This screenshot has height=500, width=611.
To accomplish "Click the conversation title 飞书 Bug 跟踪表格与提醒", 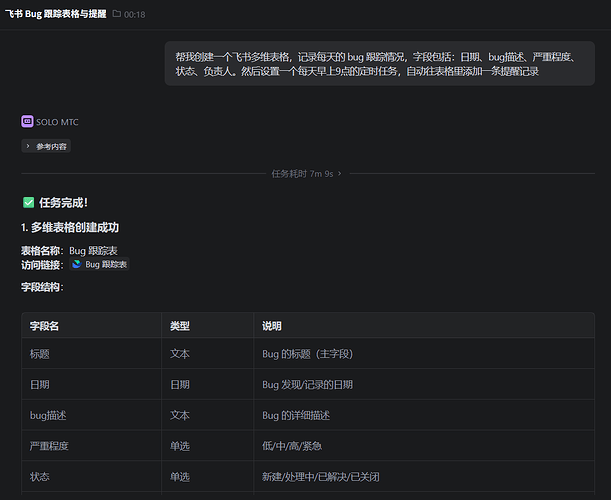I will 56,14.
